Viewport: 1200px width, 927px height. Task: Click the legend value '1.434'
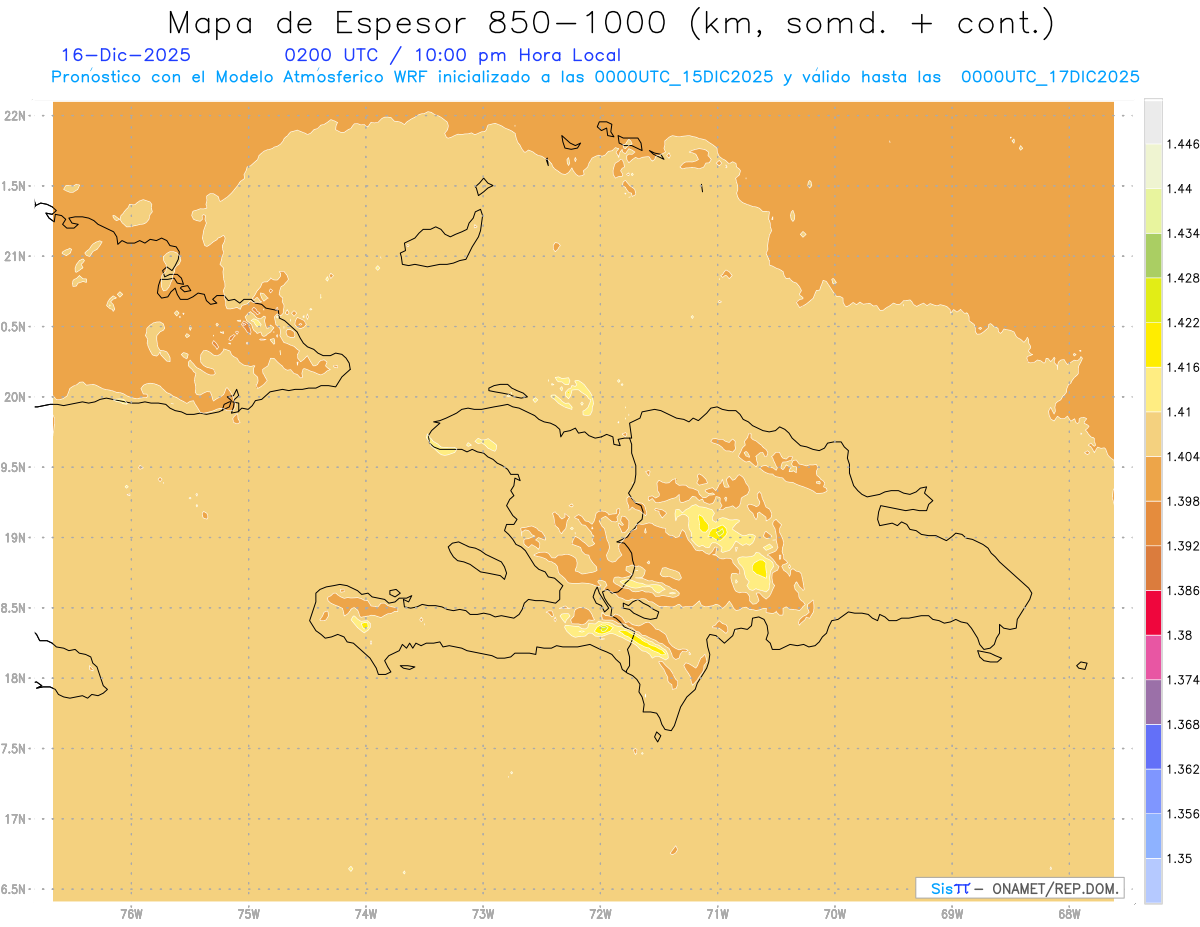(1185, 233)
